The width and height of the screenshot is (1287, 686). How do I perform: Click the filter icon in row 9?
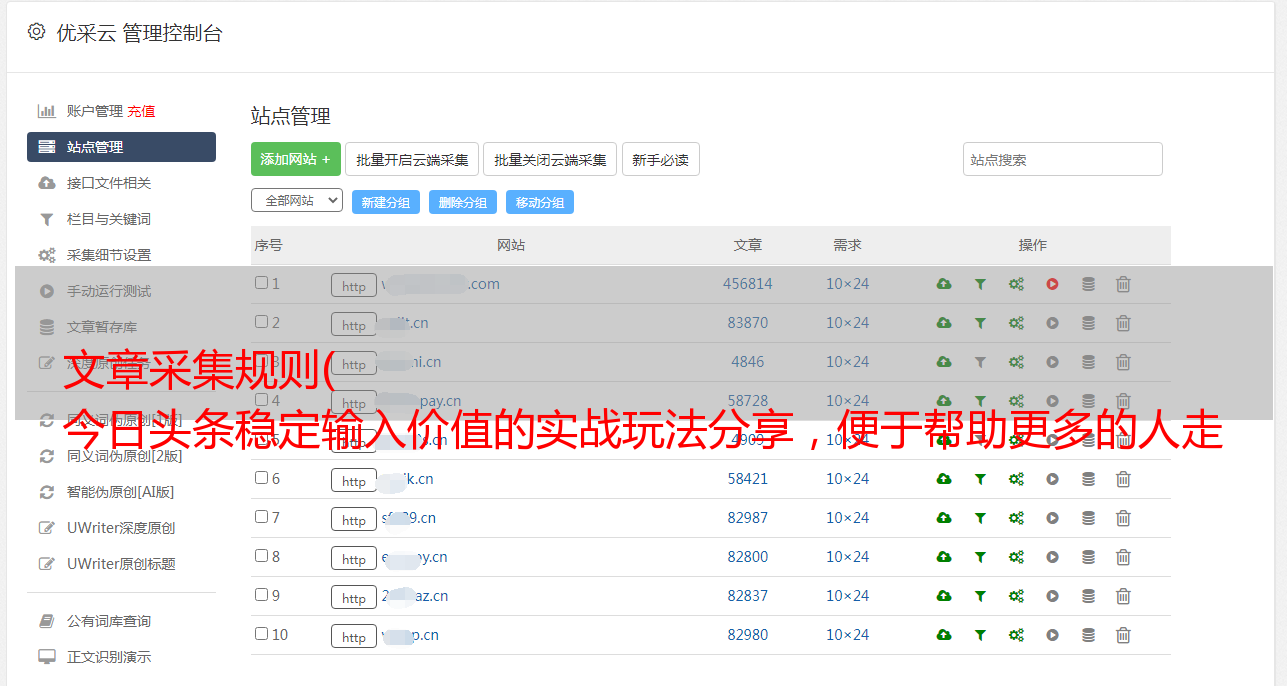click(x=980, y=596)
